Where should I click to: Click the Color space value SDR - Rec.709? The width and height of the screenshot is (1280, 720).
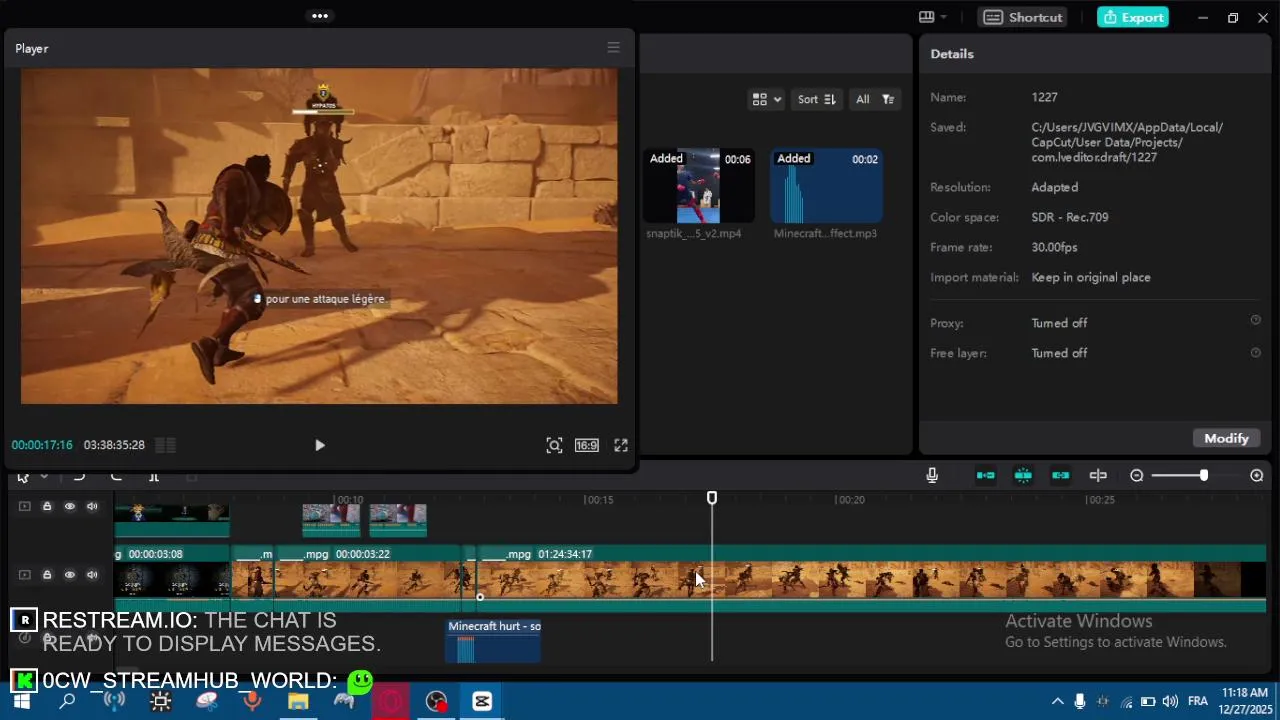(1070, 217)
